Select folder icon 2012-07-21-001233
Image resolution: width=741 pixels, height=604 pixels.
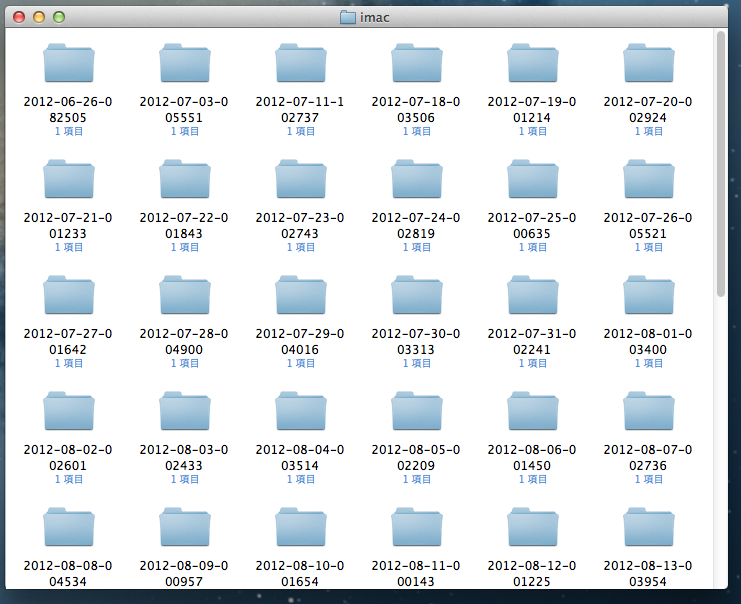[x=69, y=179]
